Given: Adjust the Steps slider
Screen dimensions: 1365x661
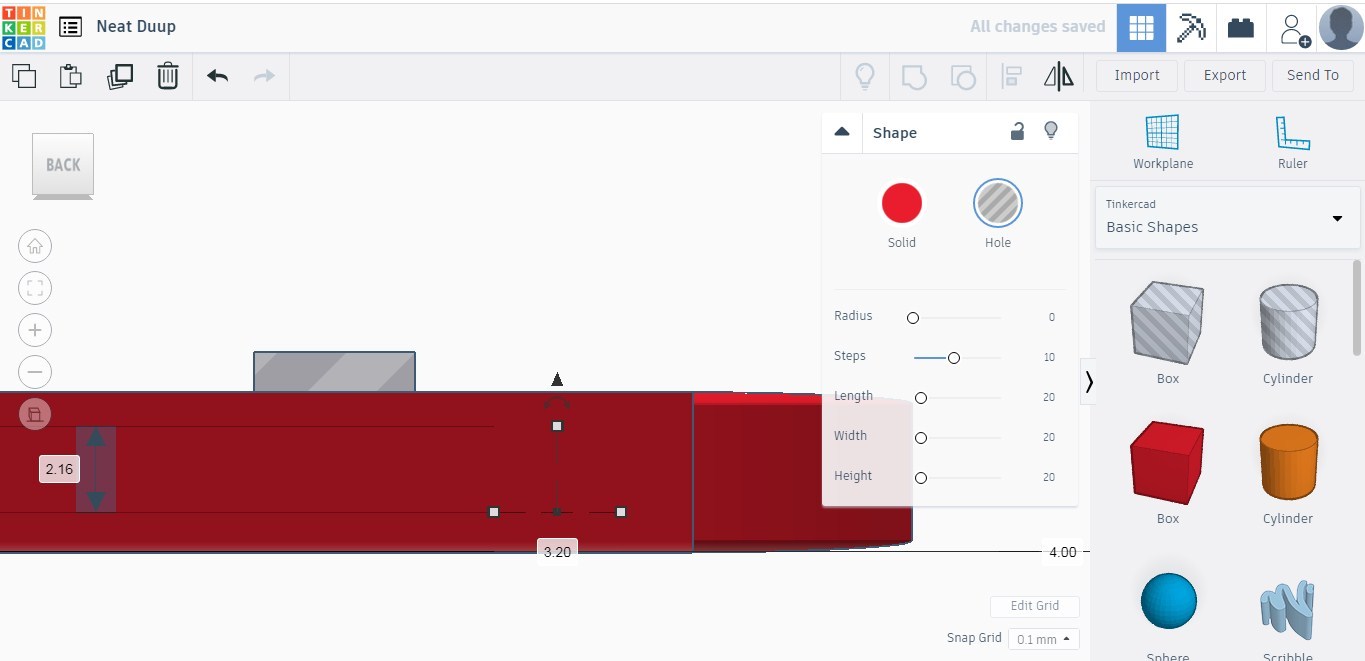Looking at the screenshot, I should click(x=954, y=358).
